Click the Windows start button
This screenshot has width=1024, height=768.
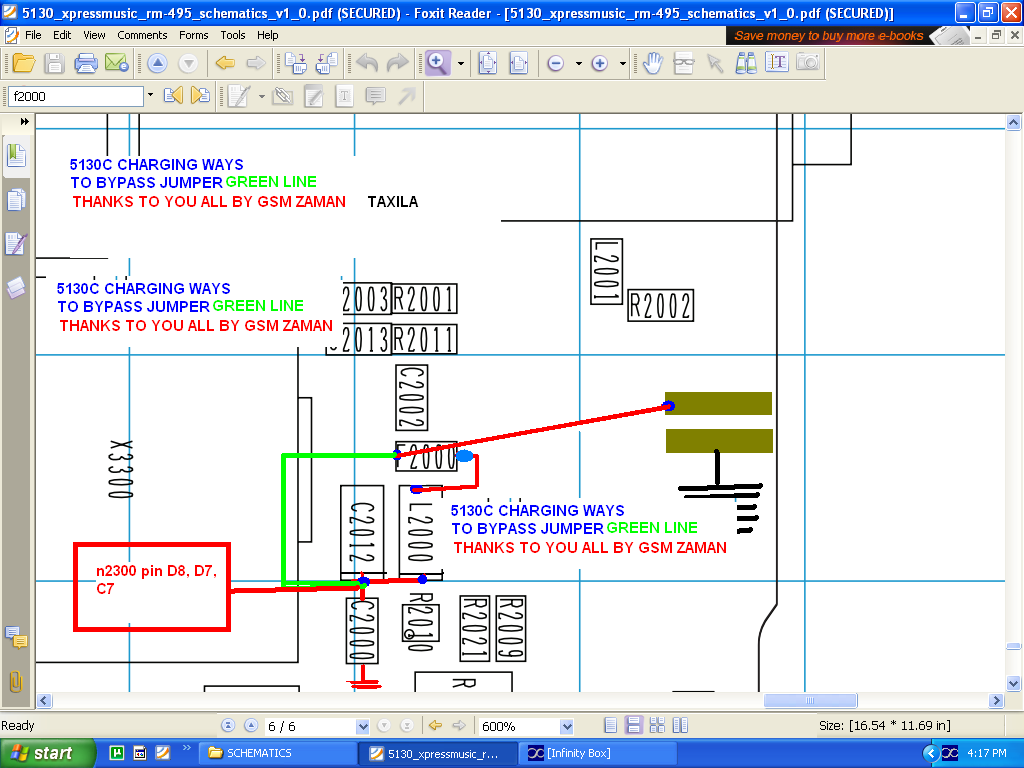[48, 753]
